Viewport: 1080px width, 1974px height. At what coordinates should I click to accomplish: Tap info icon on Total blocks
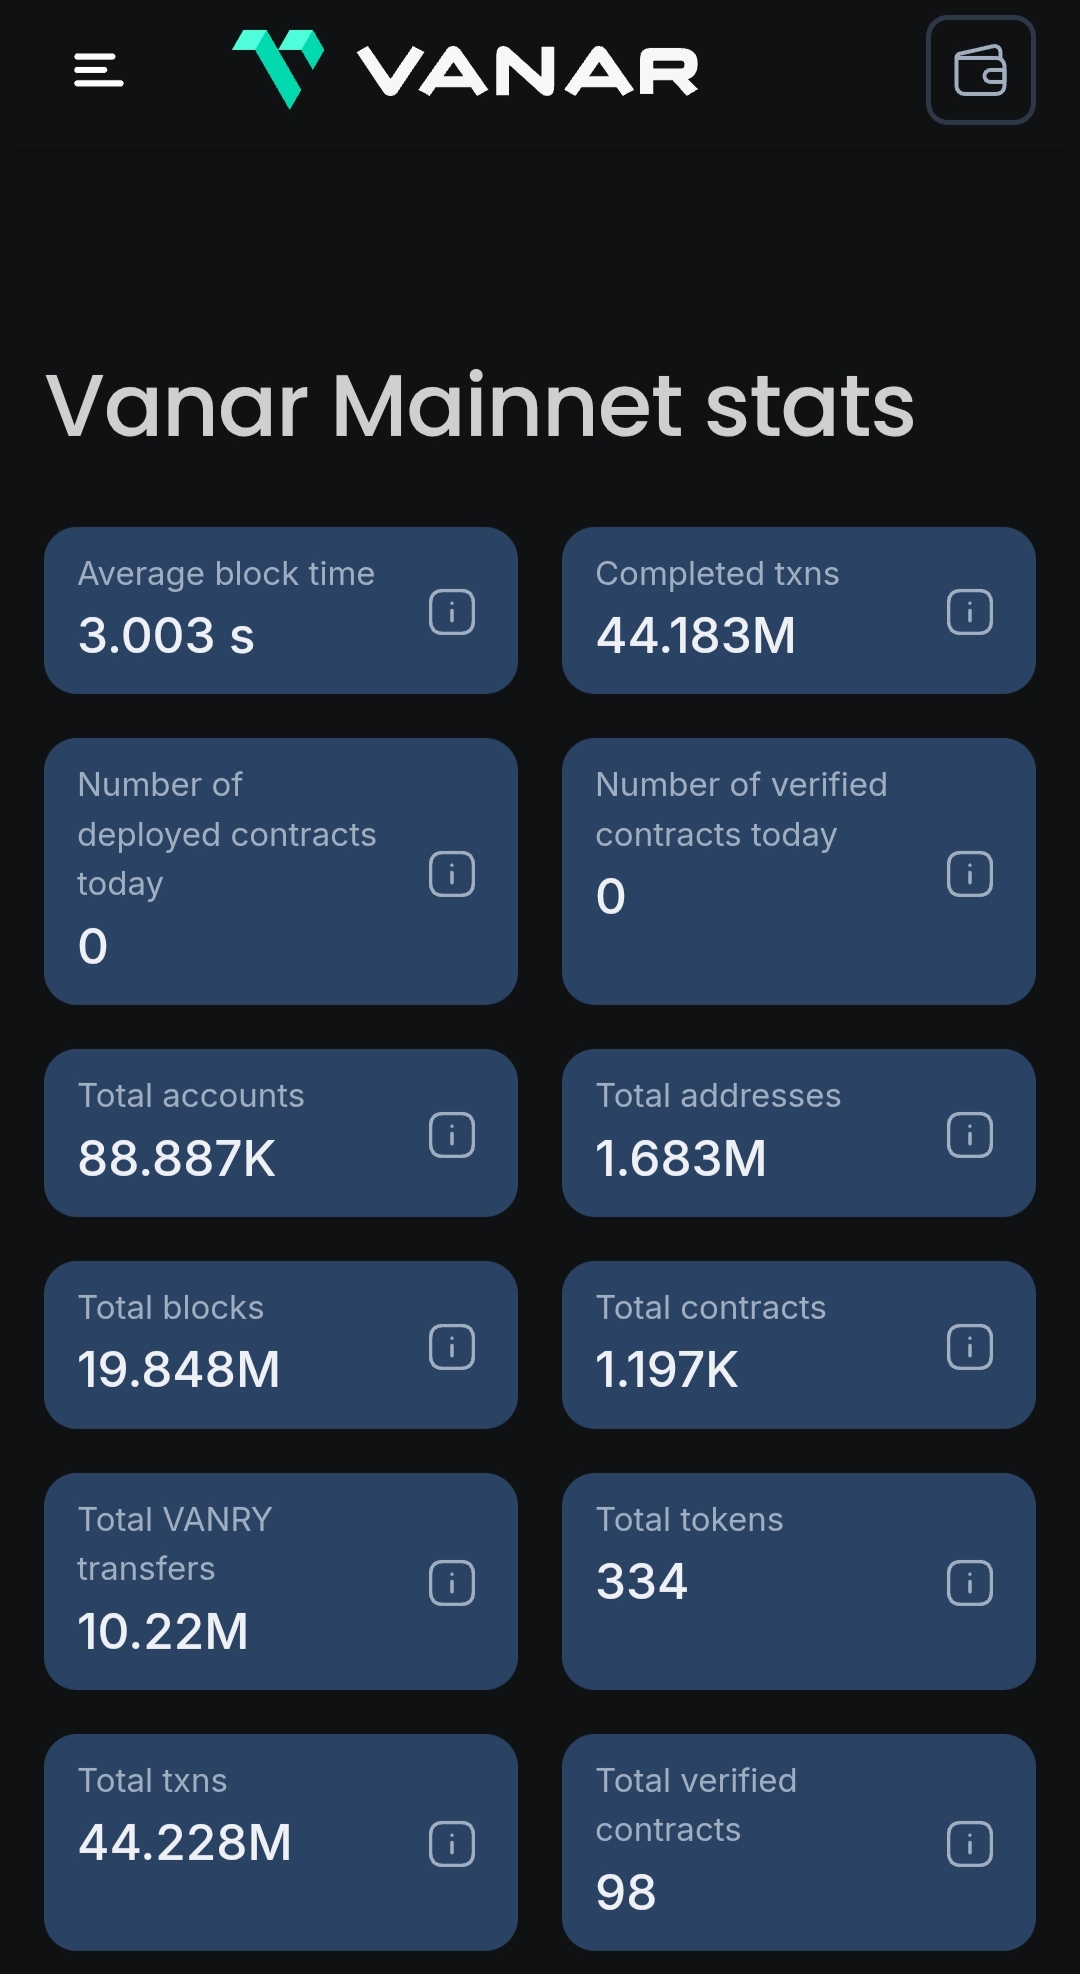click(x=452, y=1347)
